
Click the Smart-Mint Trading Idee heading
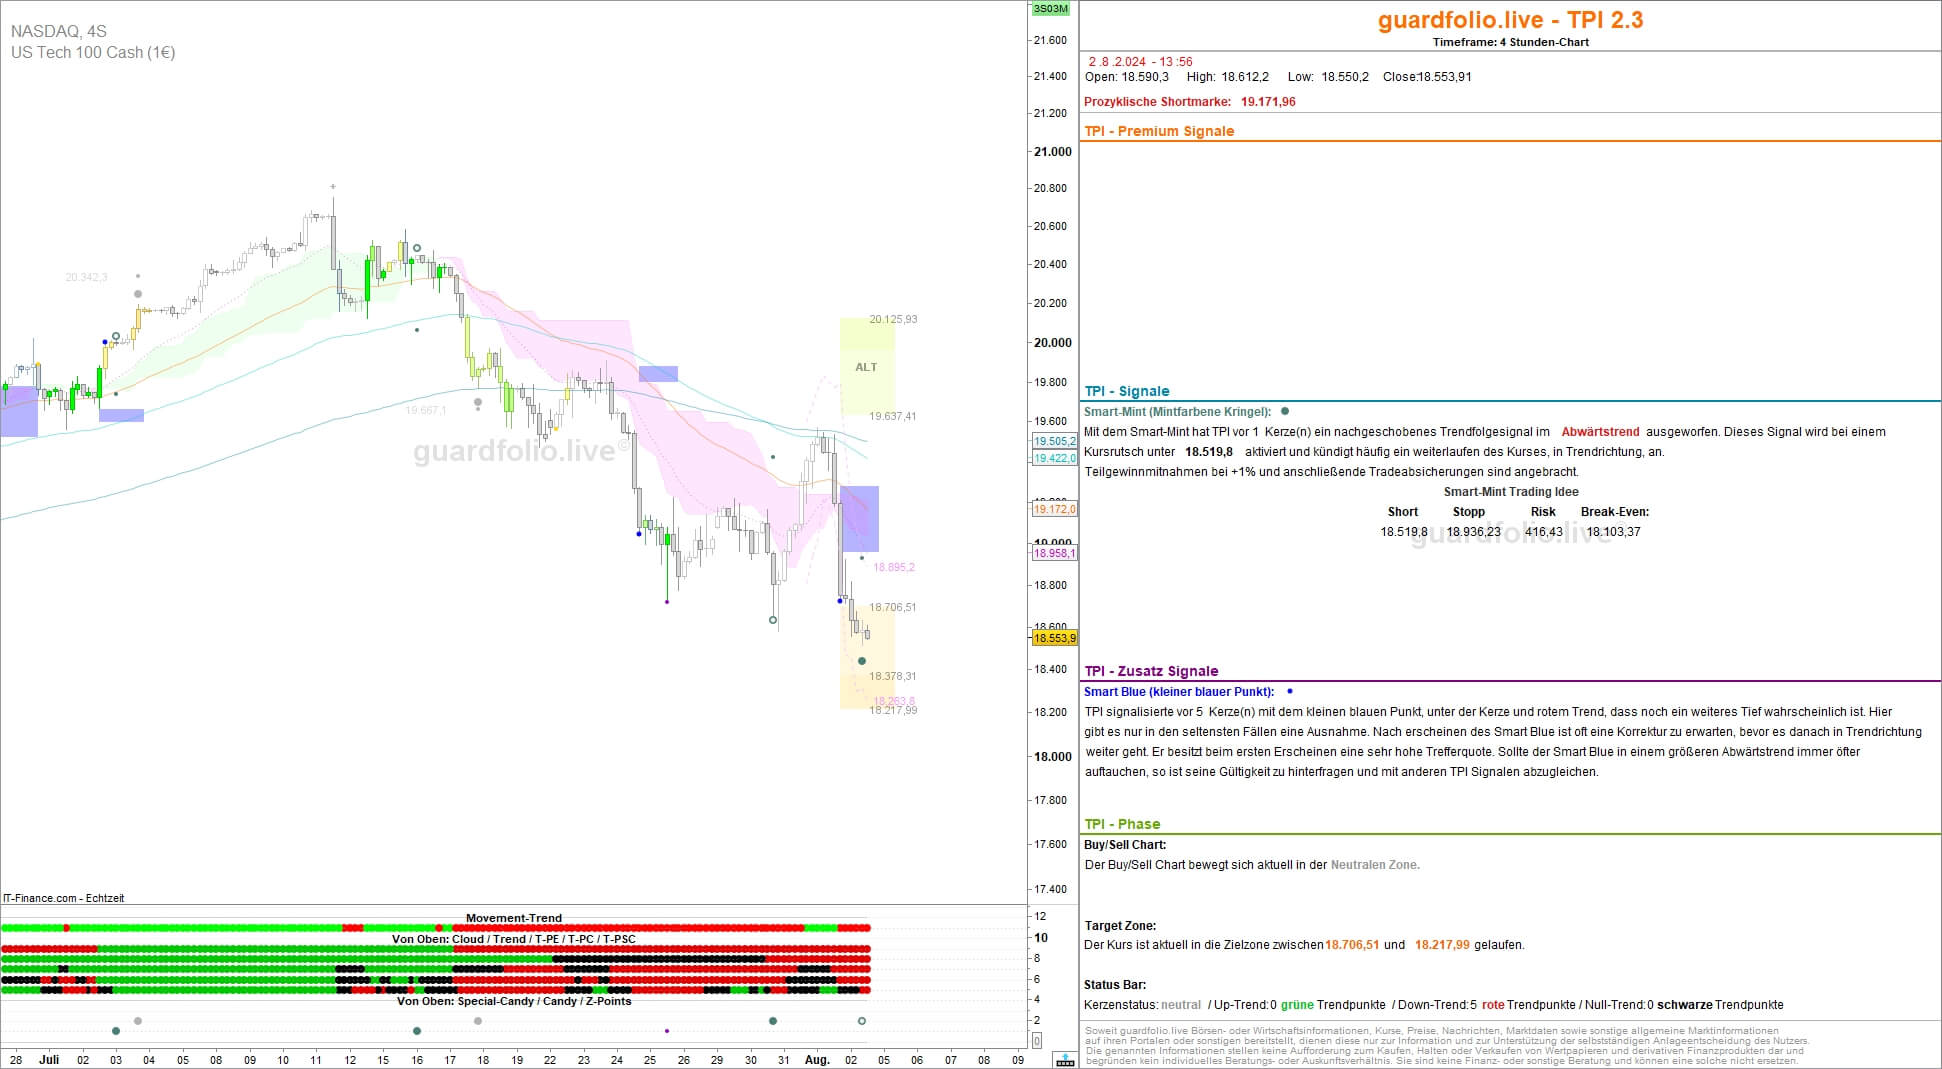click(x=1511, y=492)
